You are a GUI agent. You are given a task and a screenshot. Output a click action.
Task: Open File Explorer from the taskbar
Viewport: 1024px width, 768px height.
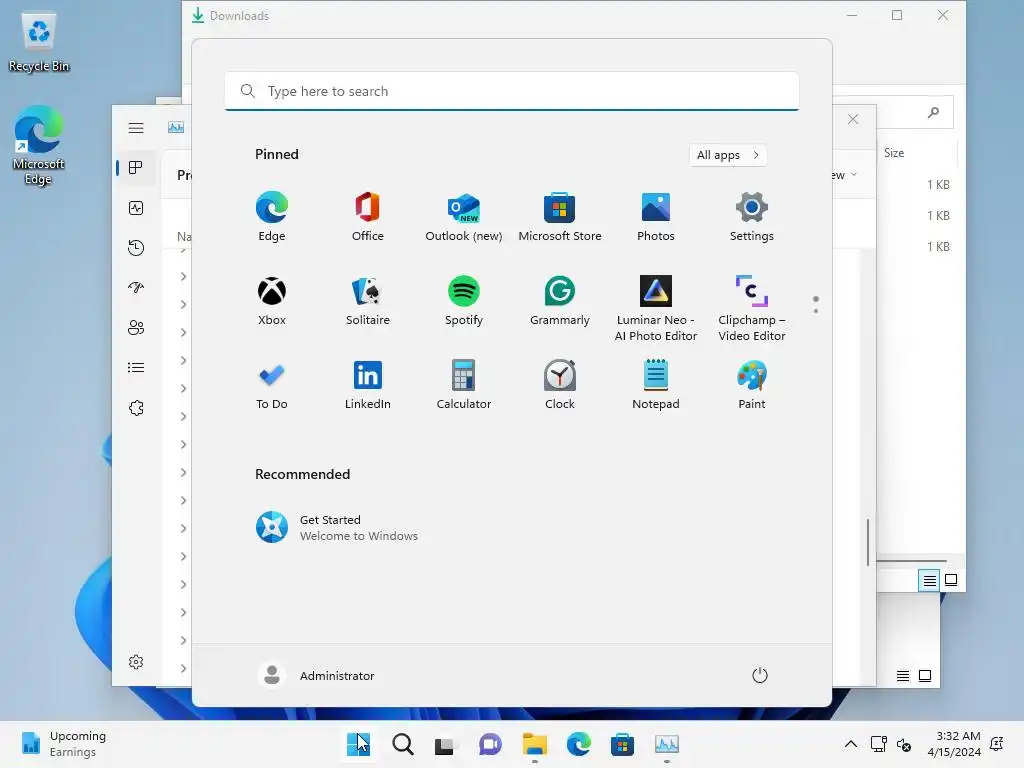tap(534, 744)
